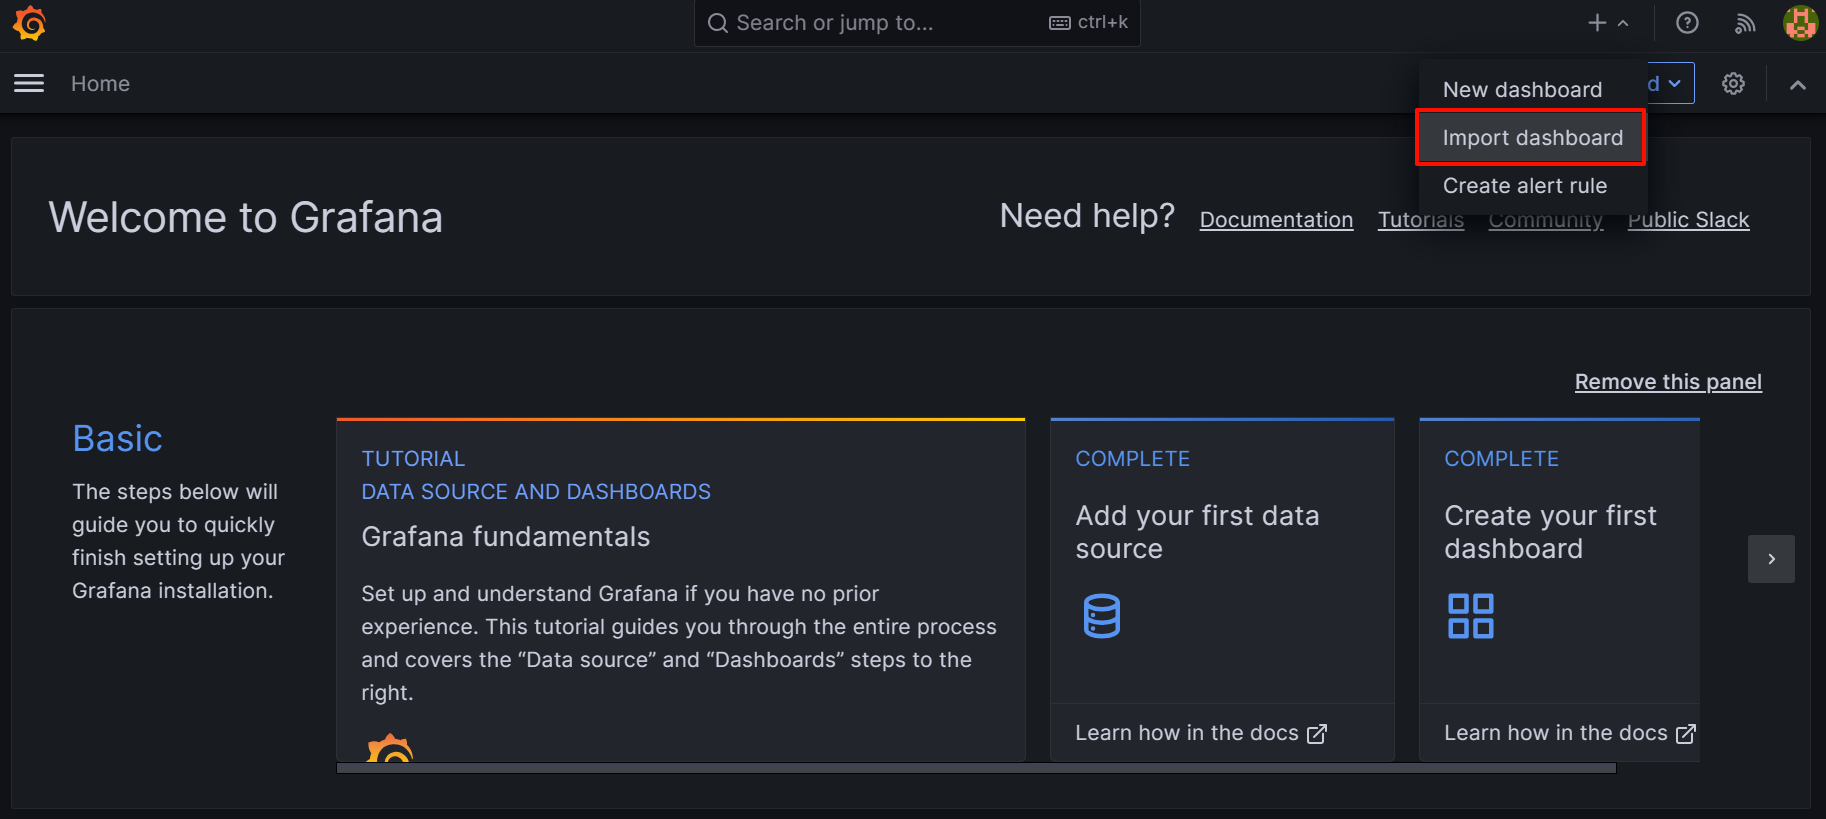Screen dimensions: 1826x819
Task: Open Grafana fundamentals tutorial card
Action: (x=681, y=590)
